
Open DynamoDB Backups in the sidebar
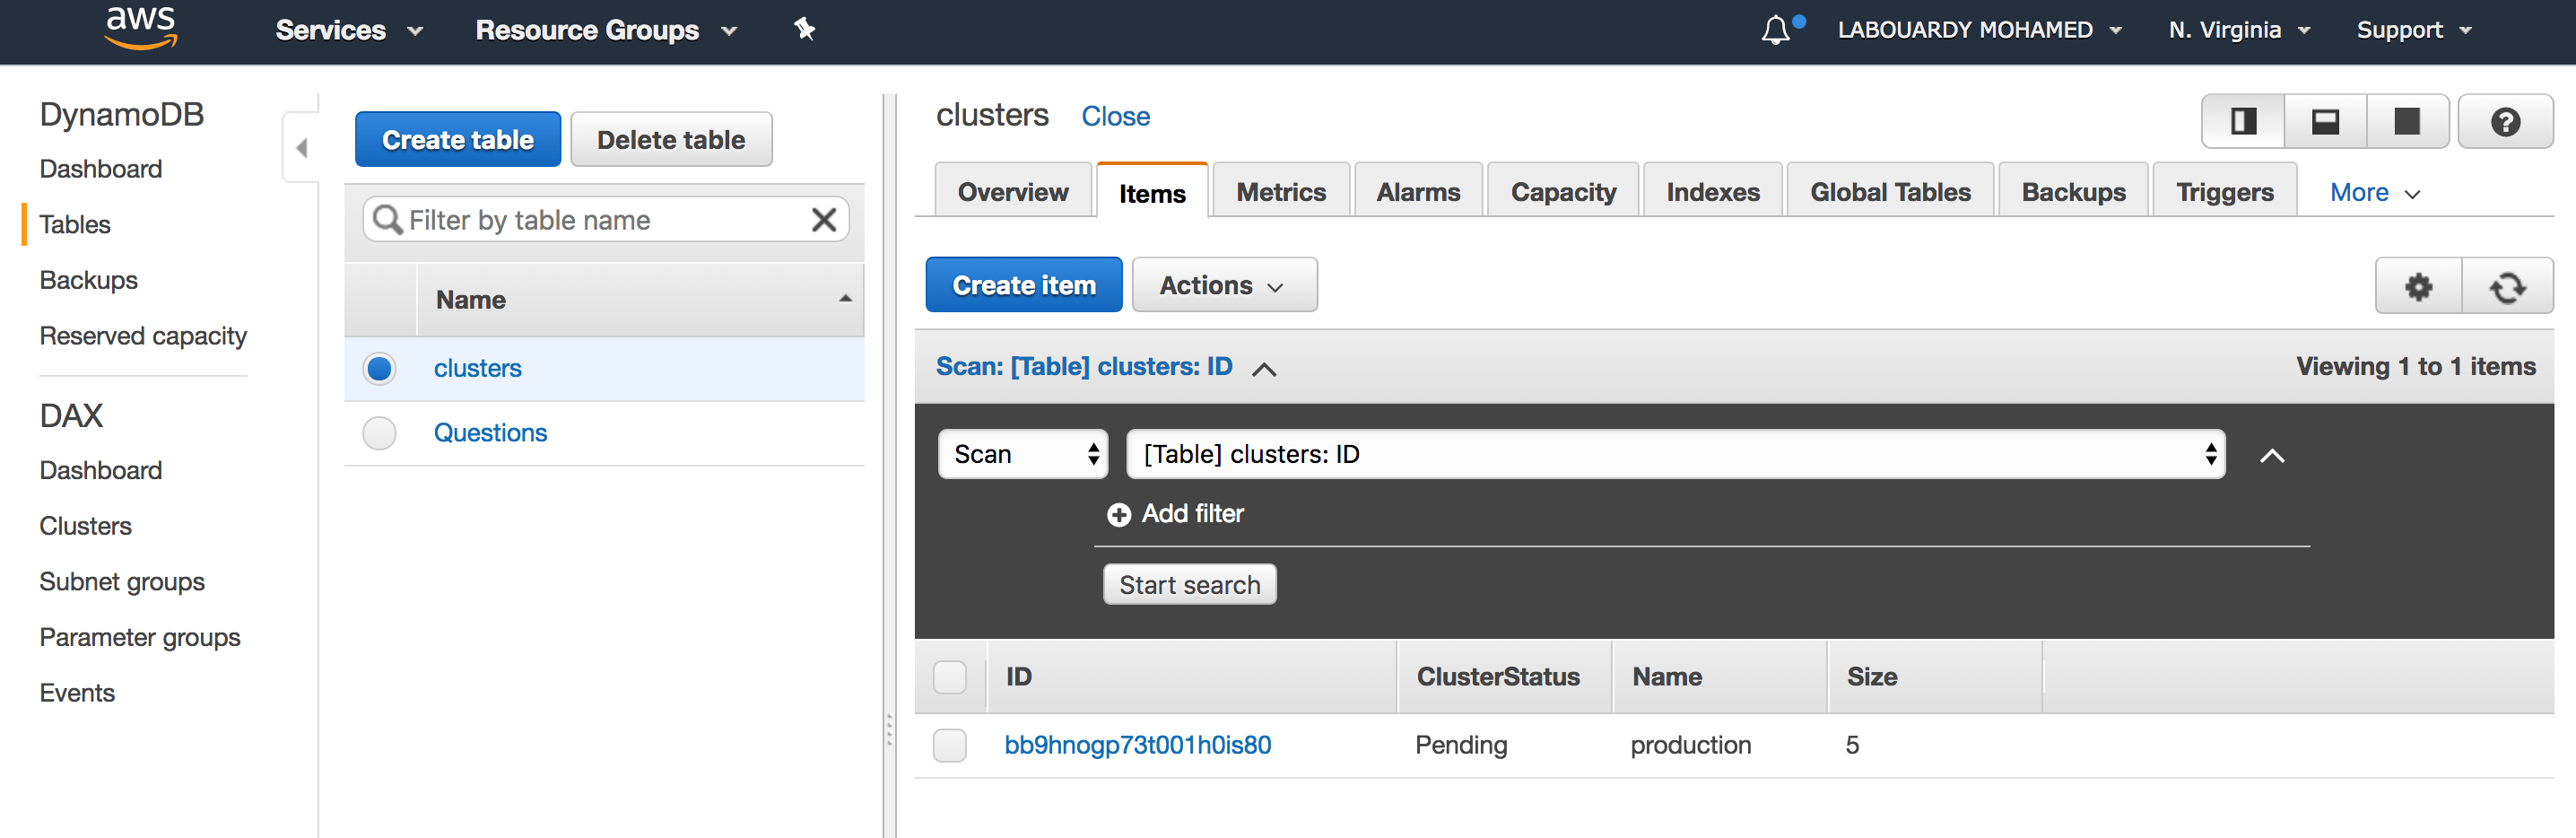88,280
